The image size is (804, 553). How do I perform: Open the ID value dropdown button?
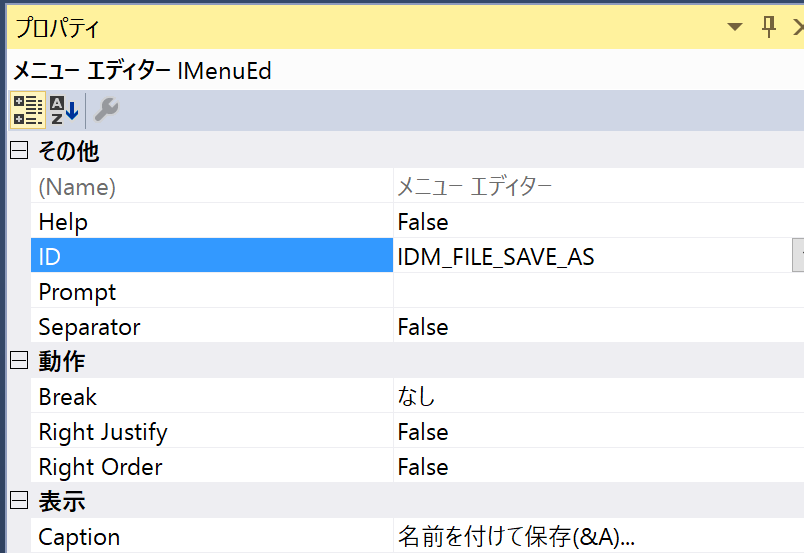798,255
